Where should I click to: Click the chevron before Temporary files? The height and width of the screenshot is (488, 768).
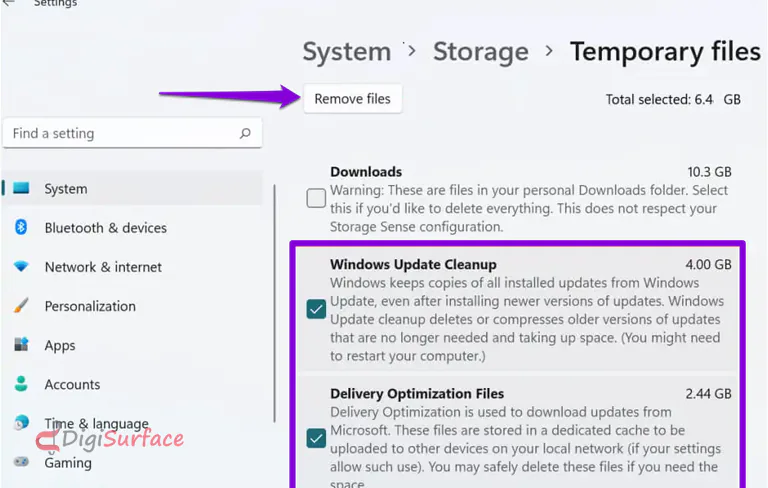click(x=549, y=50)
